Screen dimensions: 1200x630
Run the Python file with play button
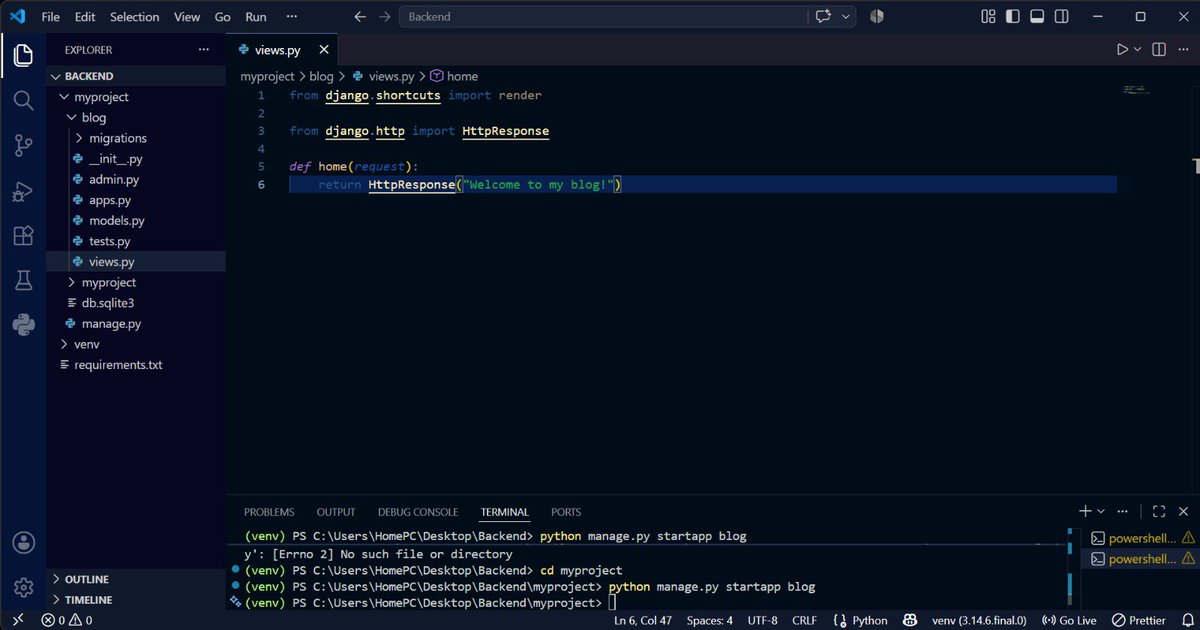tap(1122, 49)
